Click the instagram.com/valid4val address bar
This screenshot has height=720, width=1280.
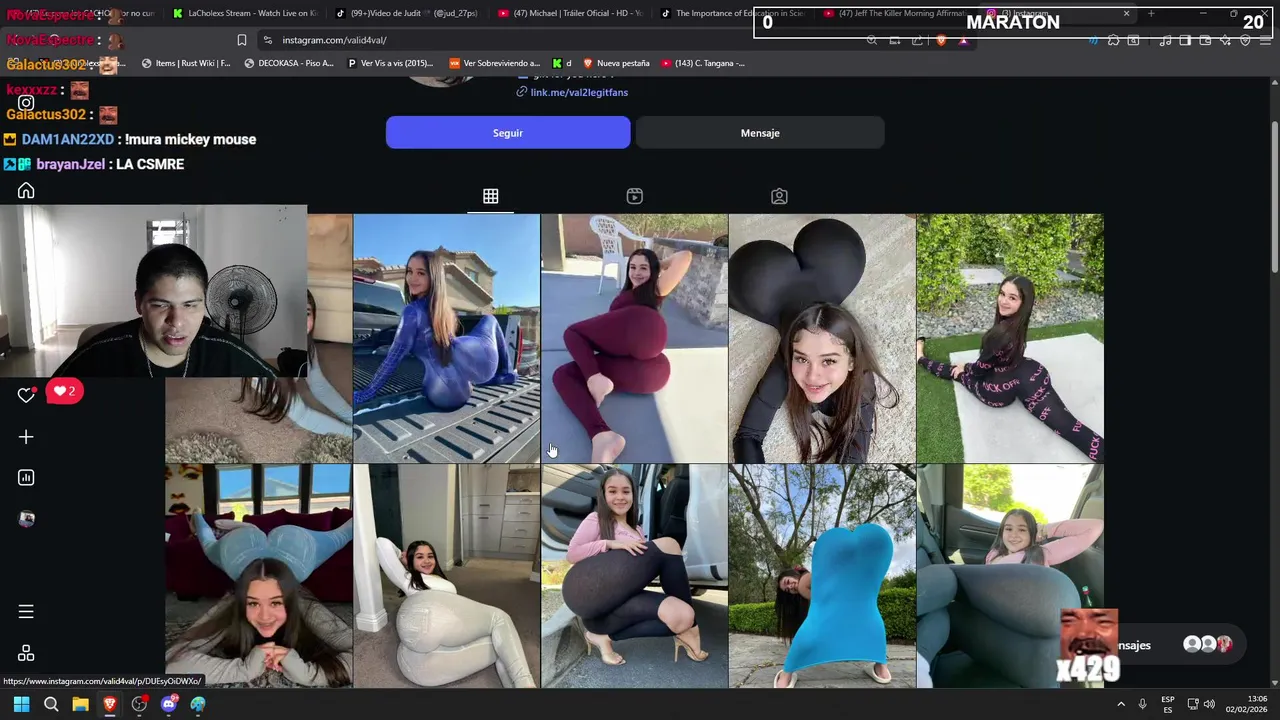[334, 40]
